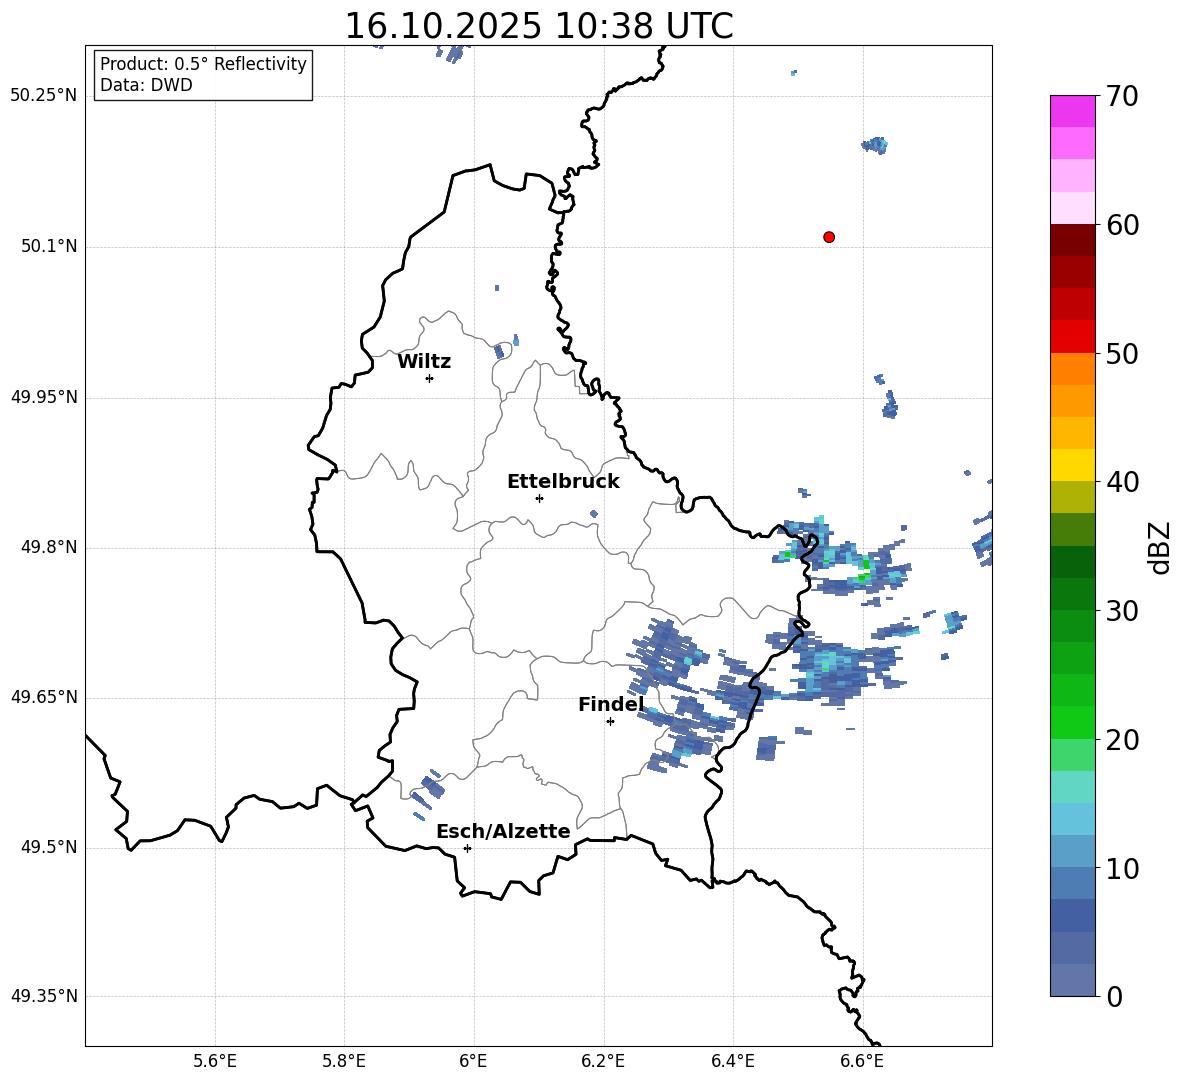Image resolution: width=1184 pixels, height=1081 pixels.
Task: Click the Product: 0.5° Reflectivity text
Action: click(x=203, y=64)
